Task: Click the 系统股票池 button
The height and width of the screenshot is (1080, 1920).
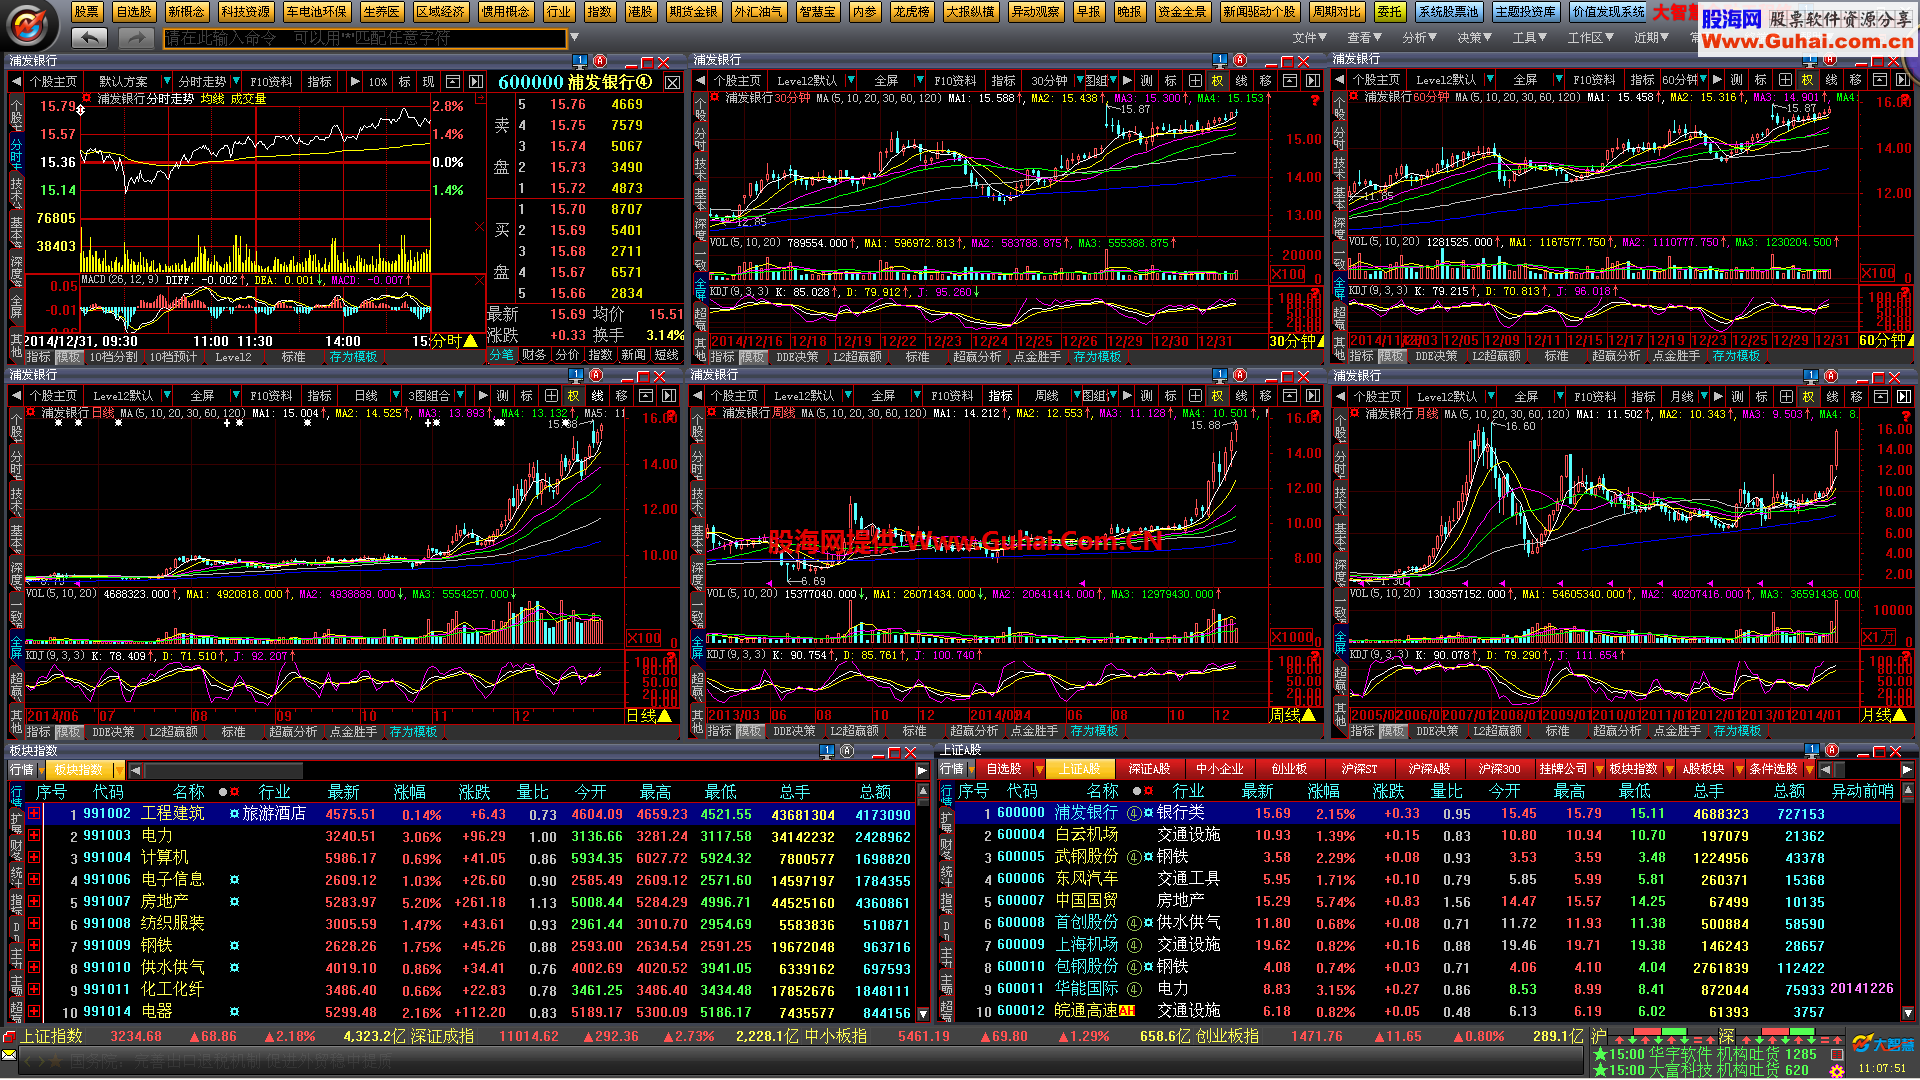Action: [1448, 12]
